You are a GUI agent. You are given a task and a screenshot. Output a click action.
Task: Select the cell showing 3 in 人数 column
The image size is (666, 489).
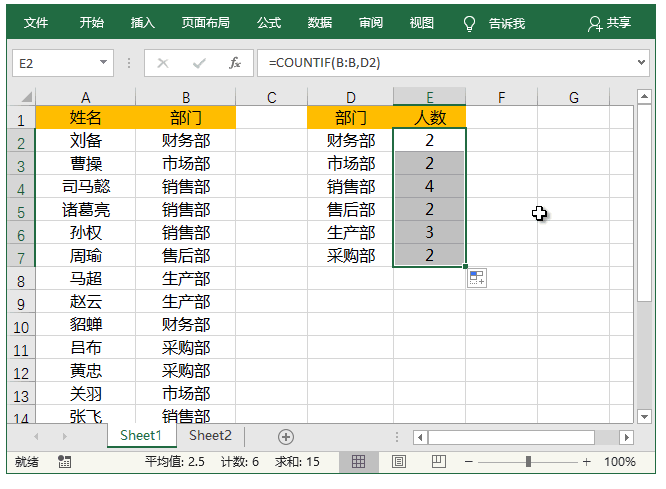coord(430,232)
